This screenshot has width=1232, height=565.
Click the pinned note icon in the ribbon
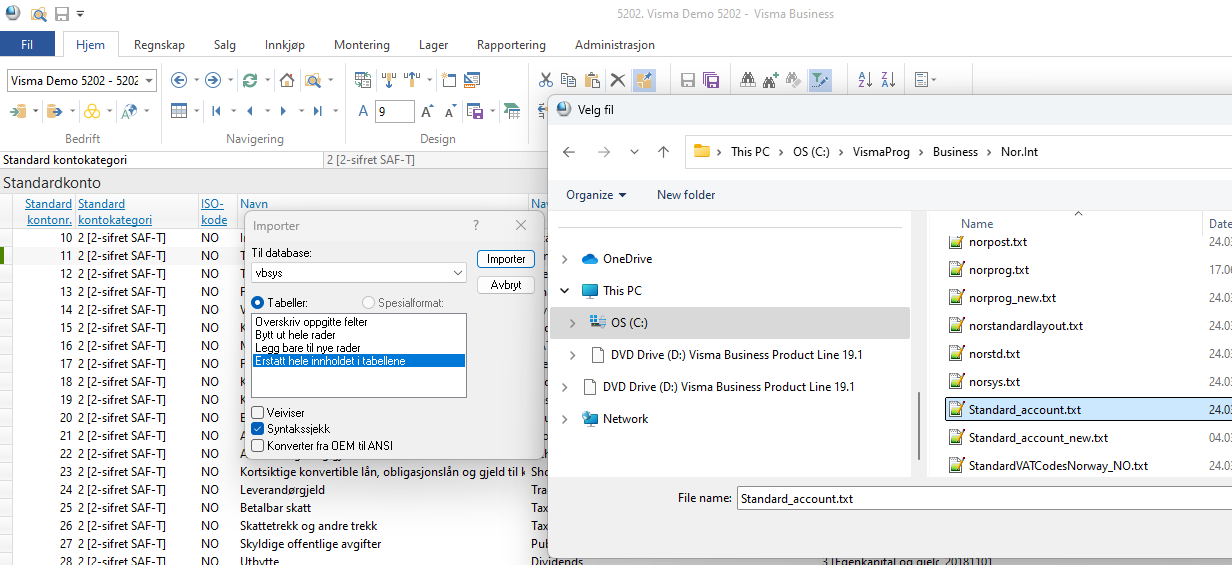tap(643, 80)
